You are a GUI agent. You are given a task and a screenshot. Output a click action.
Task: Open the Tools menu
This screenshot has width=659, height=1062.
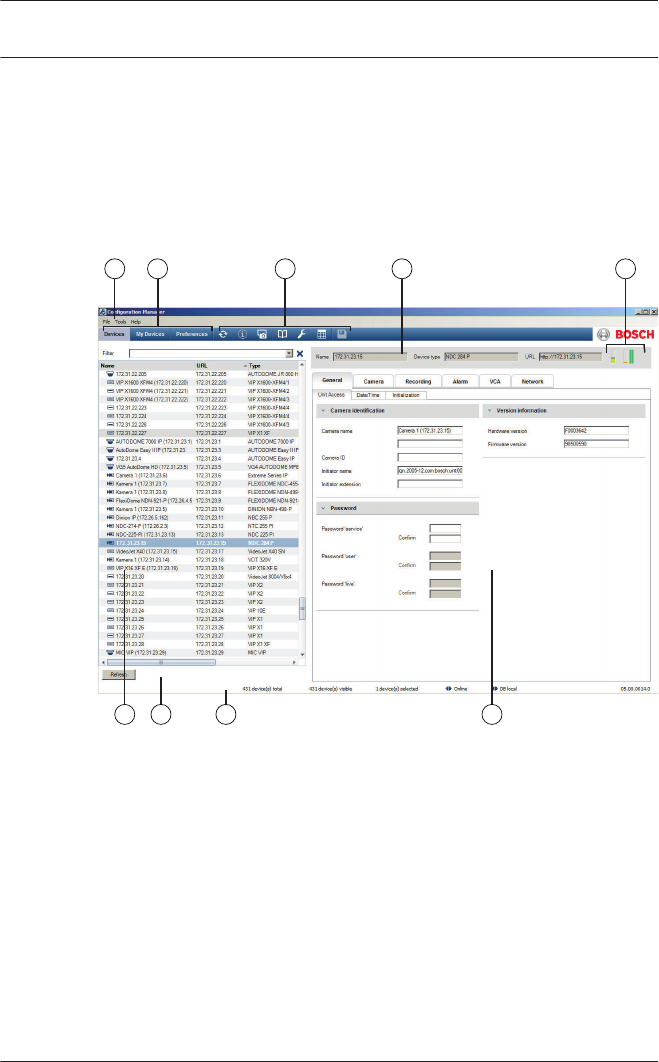[121, 322]
